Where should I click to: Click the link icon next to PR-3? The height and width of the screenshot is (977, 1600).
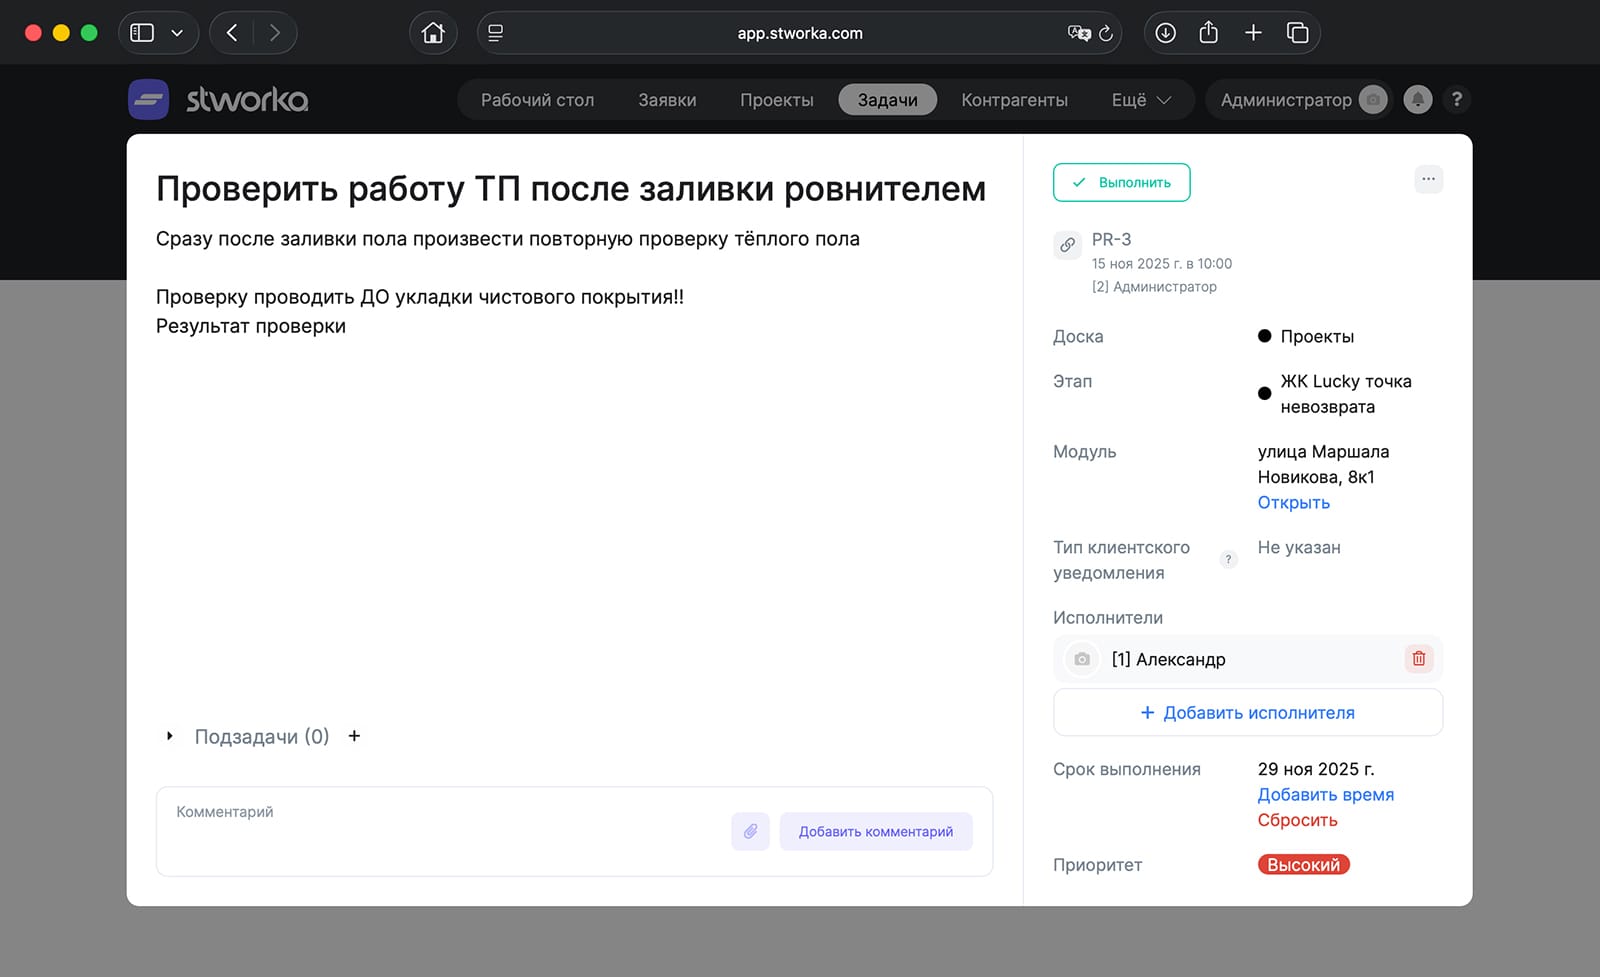[x=1067, y=244]
